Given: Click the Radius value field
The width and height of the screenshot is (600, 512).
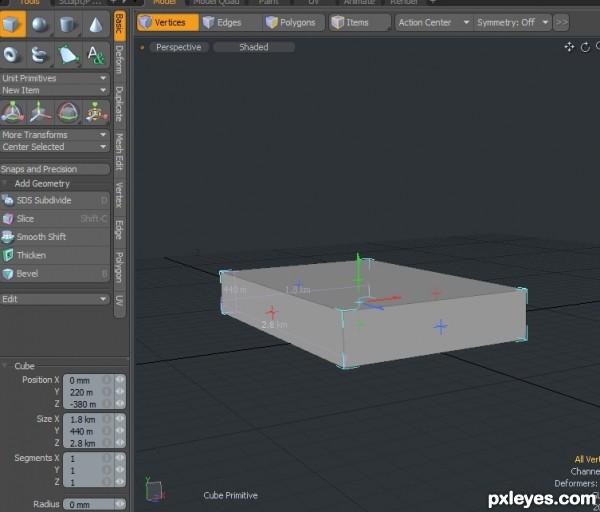Looking at the screenshot, I should (x=88, y=505).
